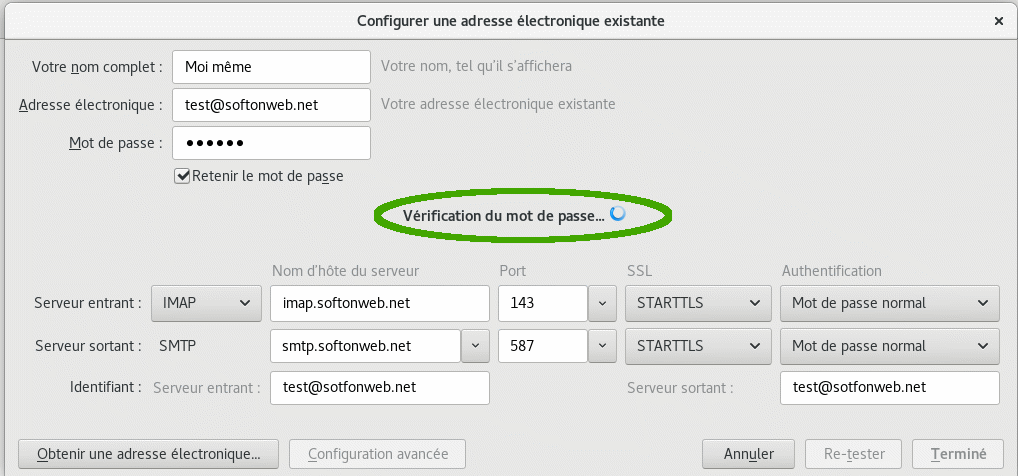Click the outgoing server identifiant field
This screenshot has width=1018, height=476.
click(889, 388)
